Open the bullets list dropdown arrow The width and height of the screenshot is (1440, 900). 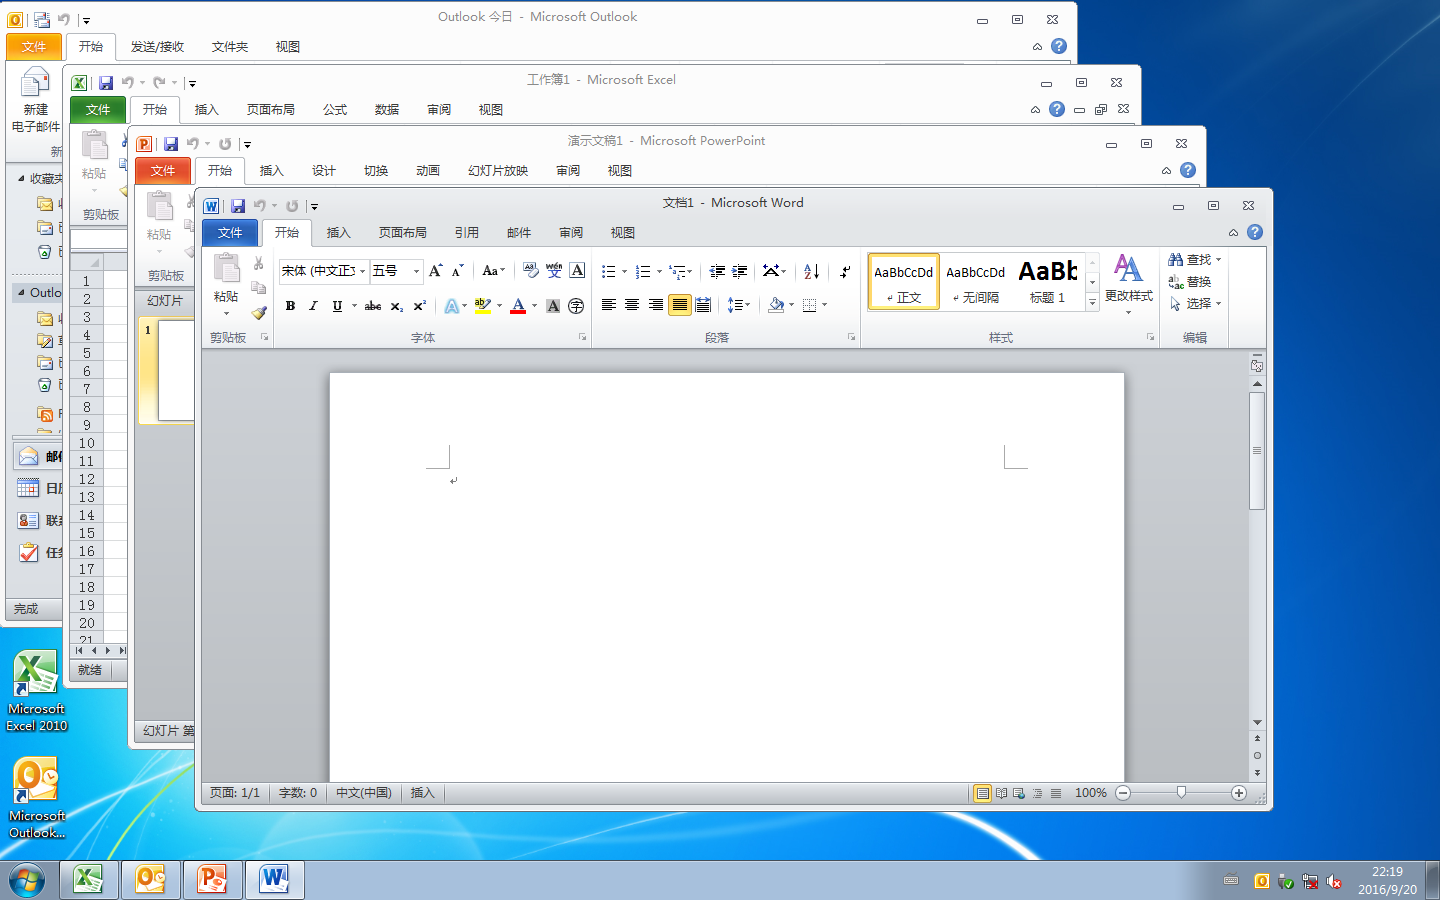coord(625,271)
